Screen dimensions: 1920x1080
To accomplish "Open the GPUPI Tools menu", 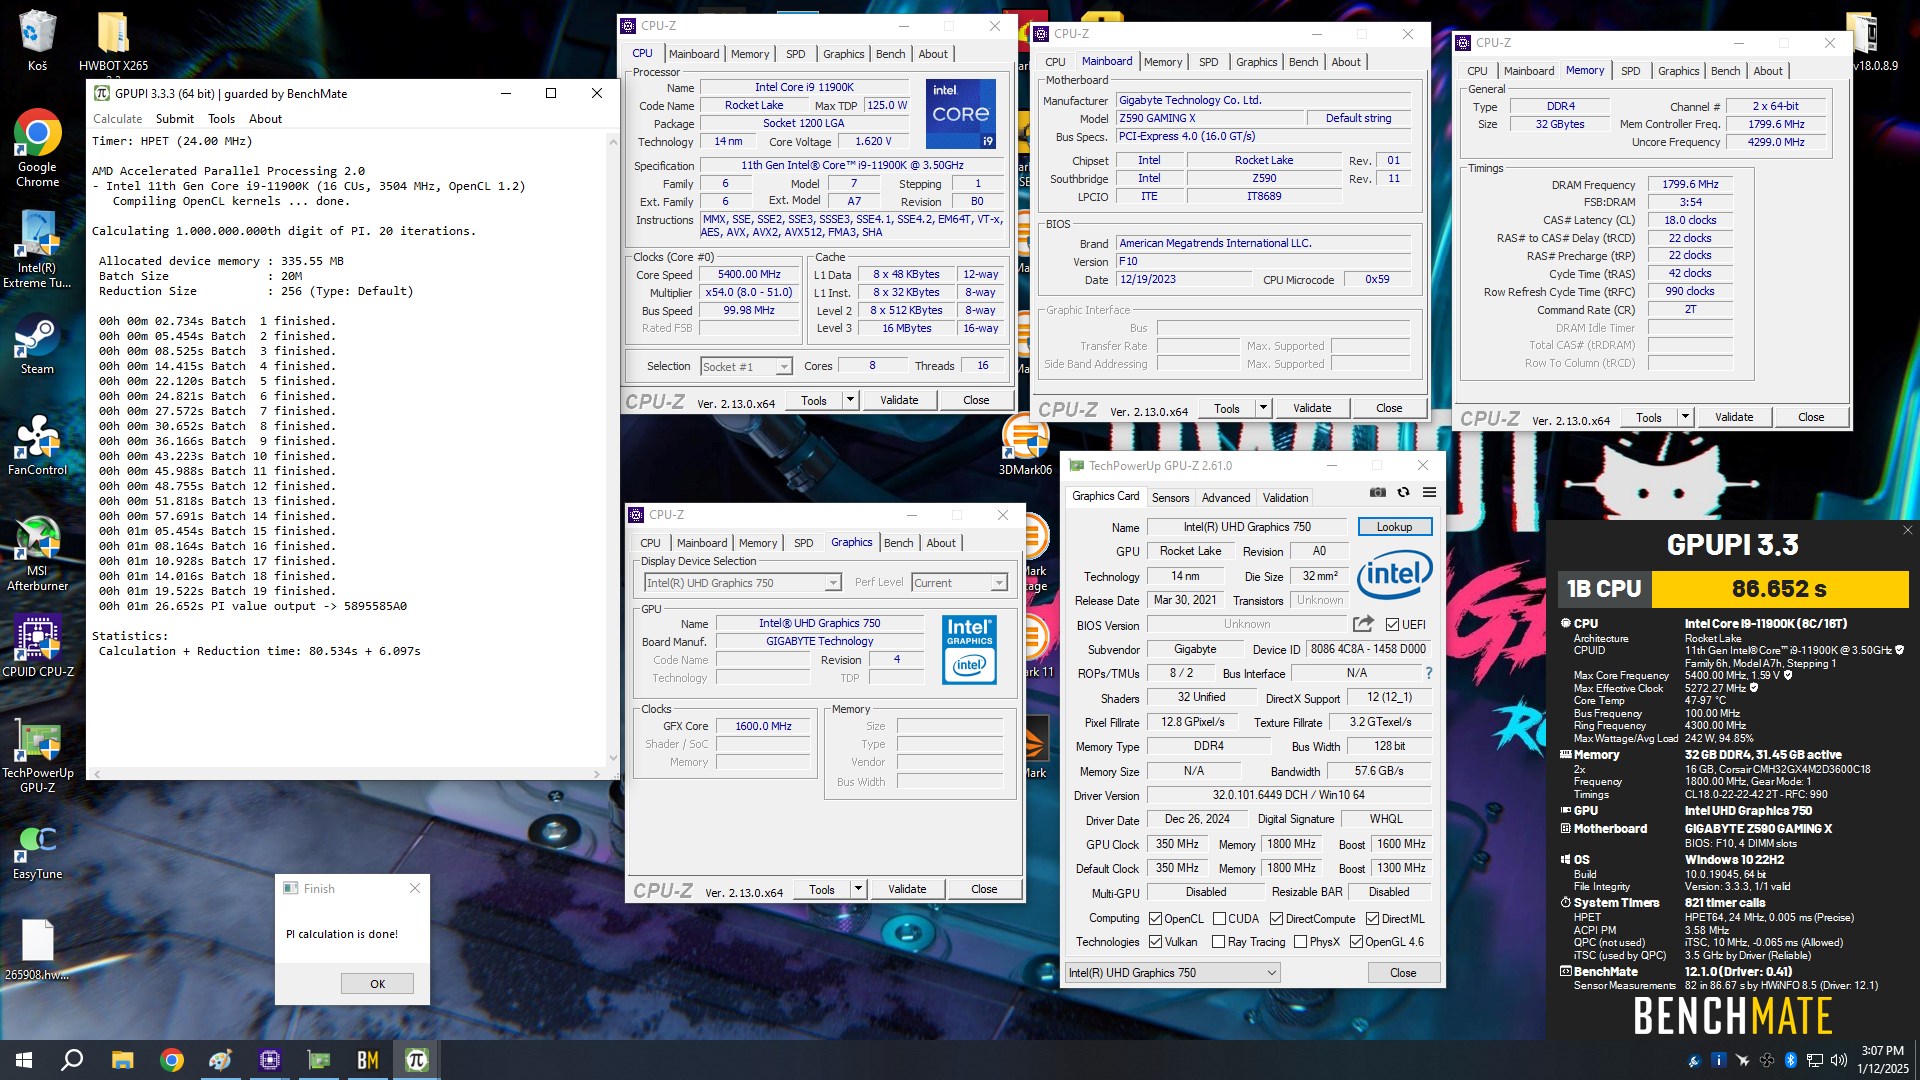I will pyautogui.click(x=221, y=119).
